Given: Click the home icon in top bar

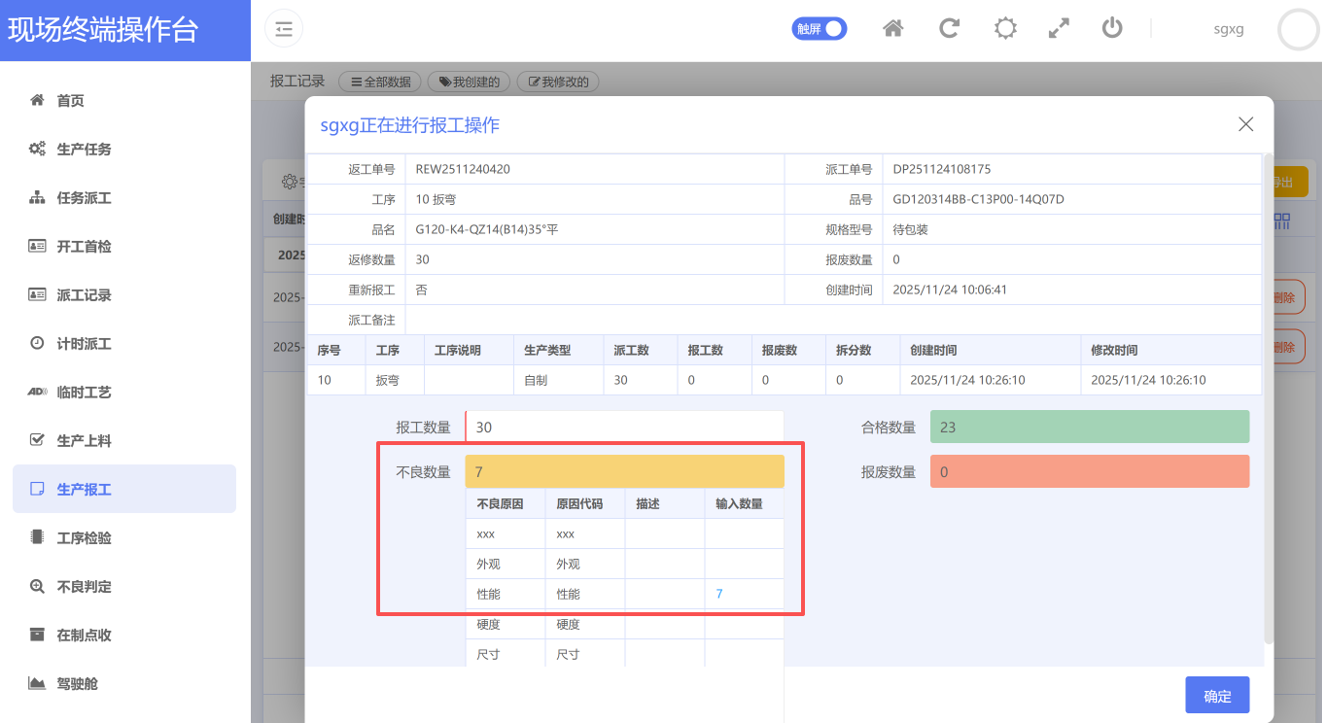Looking at the screenshot, I should (893, 28).
